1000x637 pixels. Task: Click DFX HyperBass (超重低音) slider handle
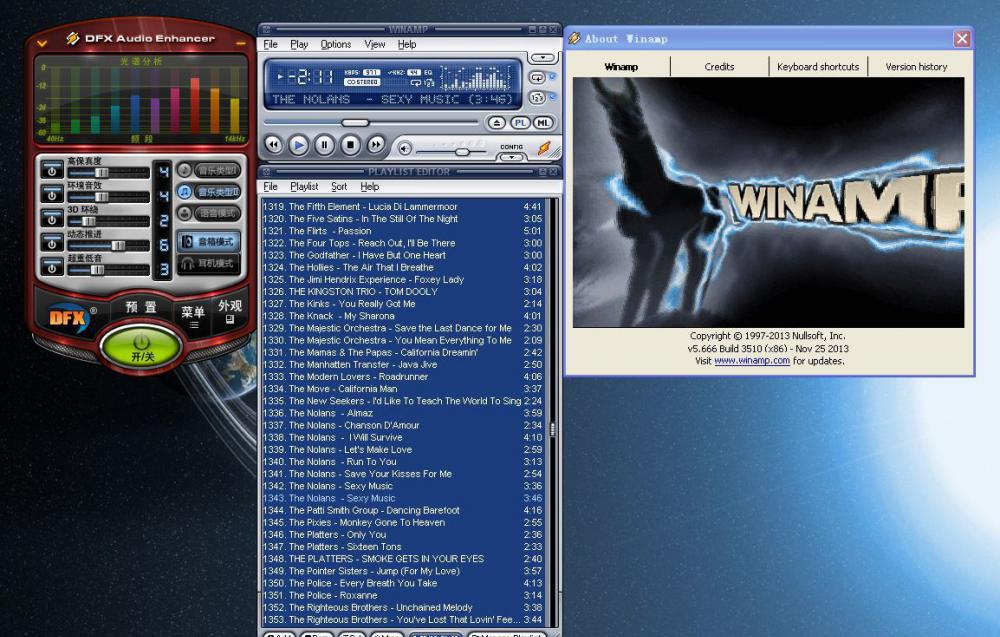coord(98,270)
